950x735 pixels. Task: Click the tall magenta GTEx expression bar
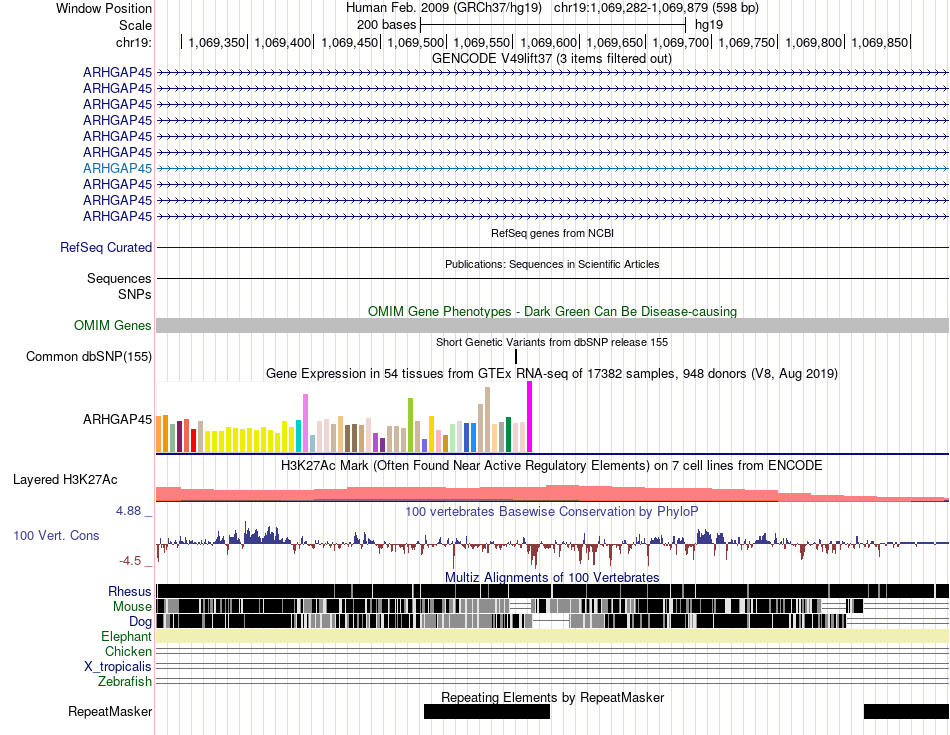pos(530,417)
